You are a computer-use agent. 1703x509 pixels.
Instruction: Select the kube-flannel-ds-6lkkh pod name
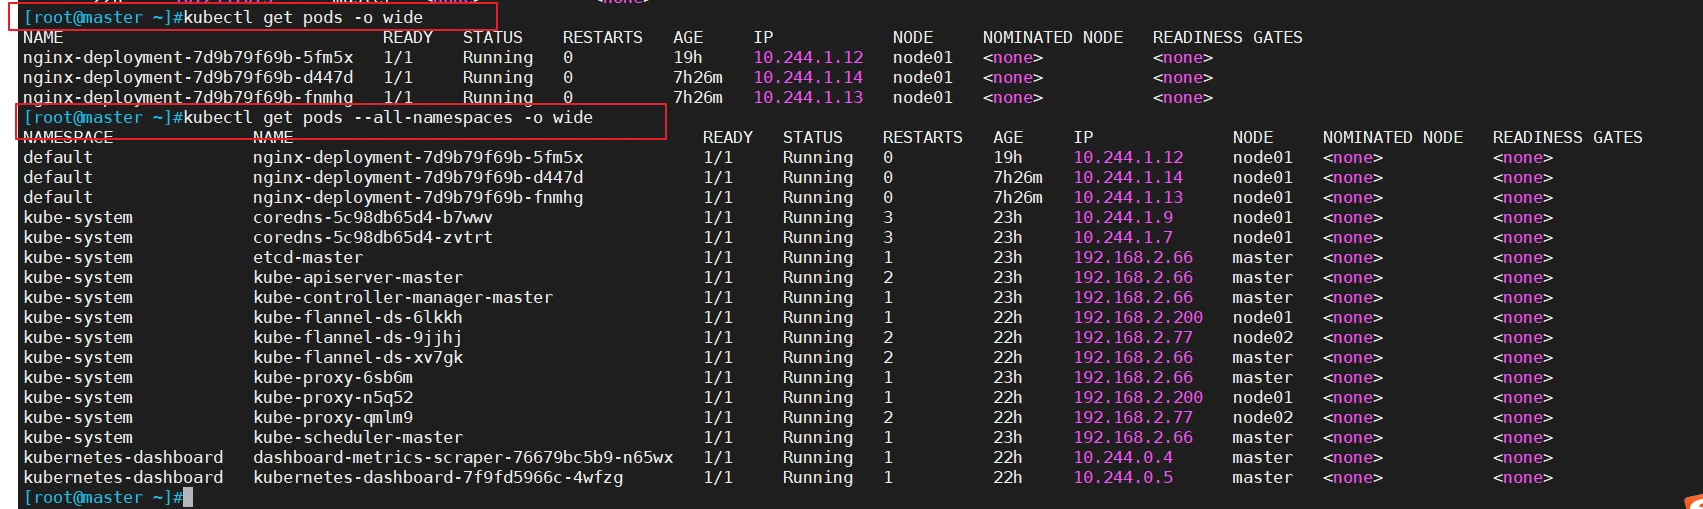358,317
